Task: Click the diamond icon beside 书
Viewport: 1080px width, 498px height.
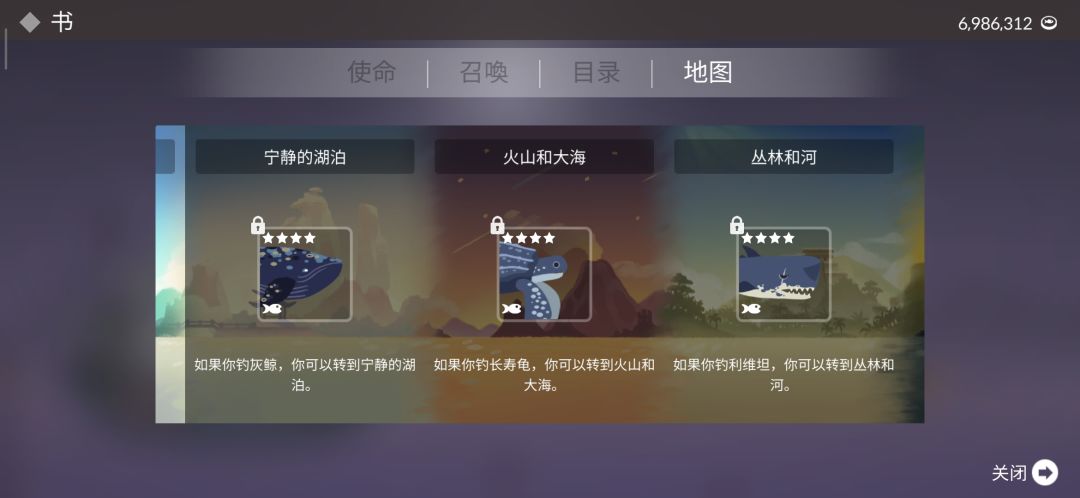Action: pos(30,23)
